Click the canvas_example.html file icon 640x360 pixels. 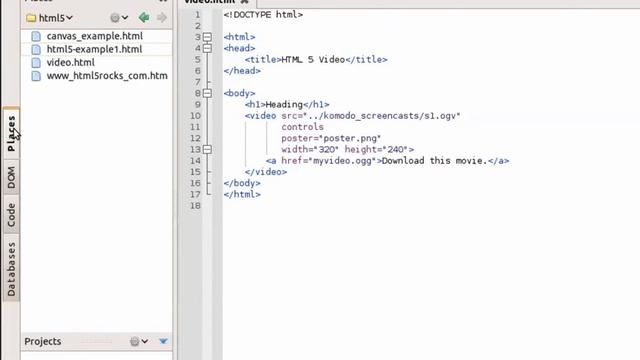tap(36, 36)
